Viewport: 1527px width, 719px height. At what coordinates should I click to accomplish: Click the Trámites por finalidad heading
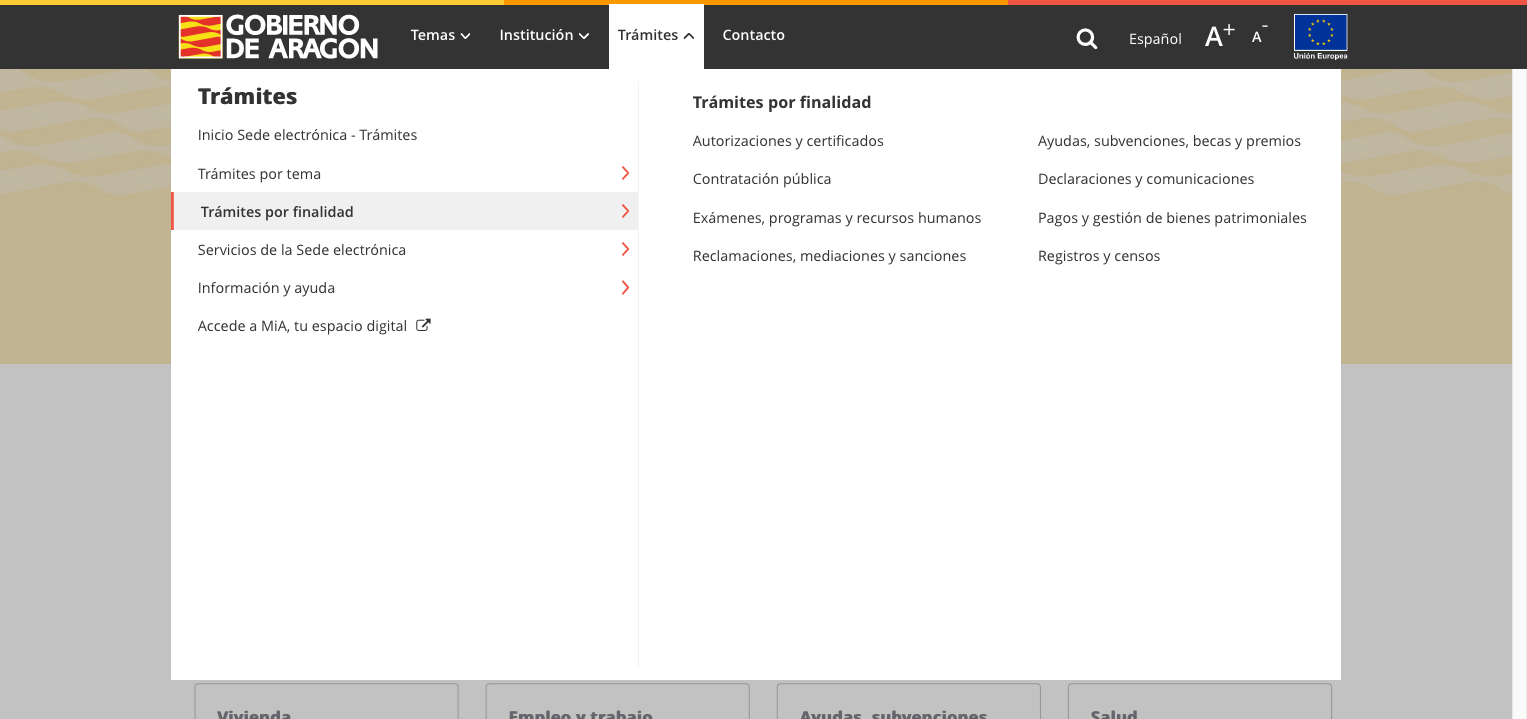click(x=782, y=102)
